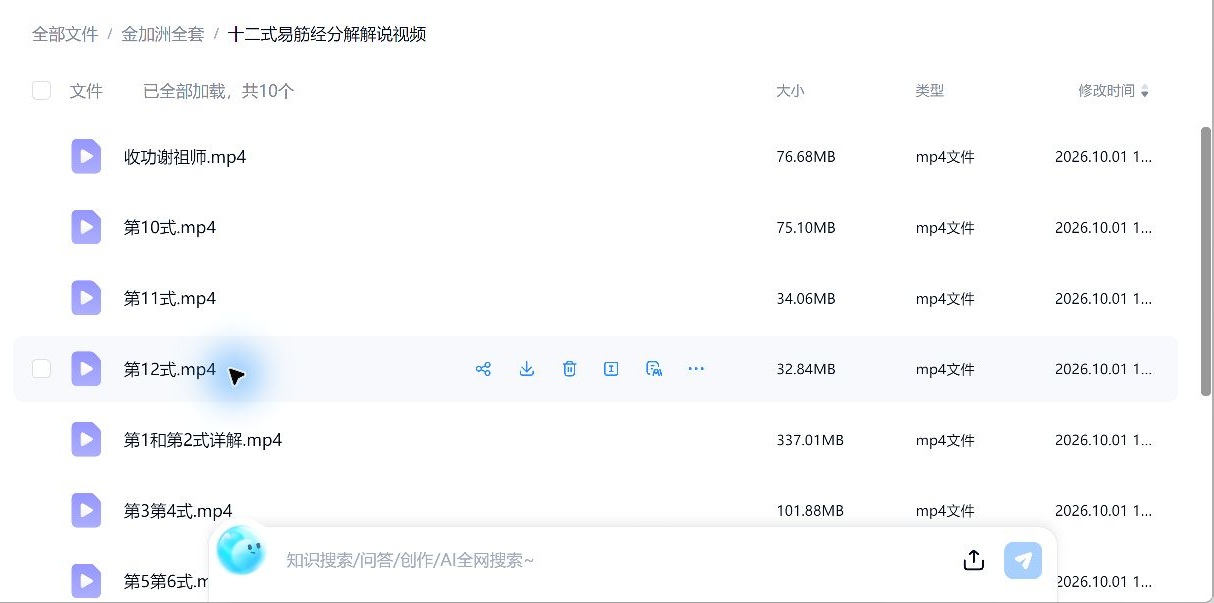The height and width of the screenshot is (603, 1214).
Task: Rename 第12式.mp4 with rename icon
Action: (611, 369)
